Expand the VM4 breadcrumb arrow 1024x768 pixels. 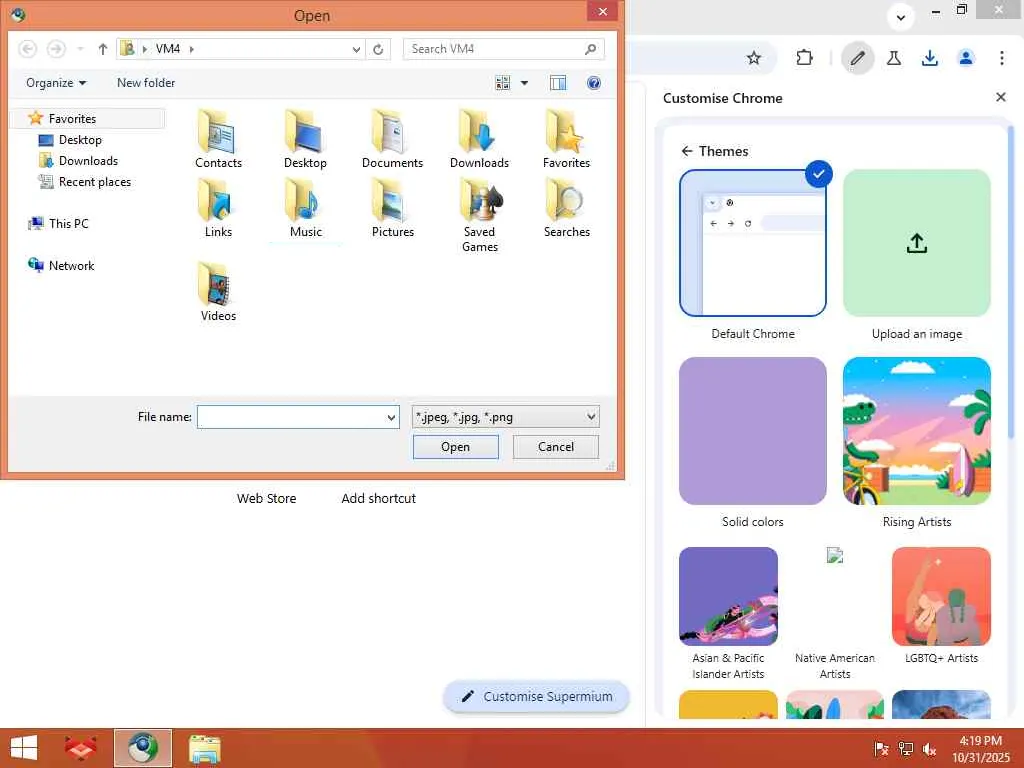point(191,49)
